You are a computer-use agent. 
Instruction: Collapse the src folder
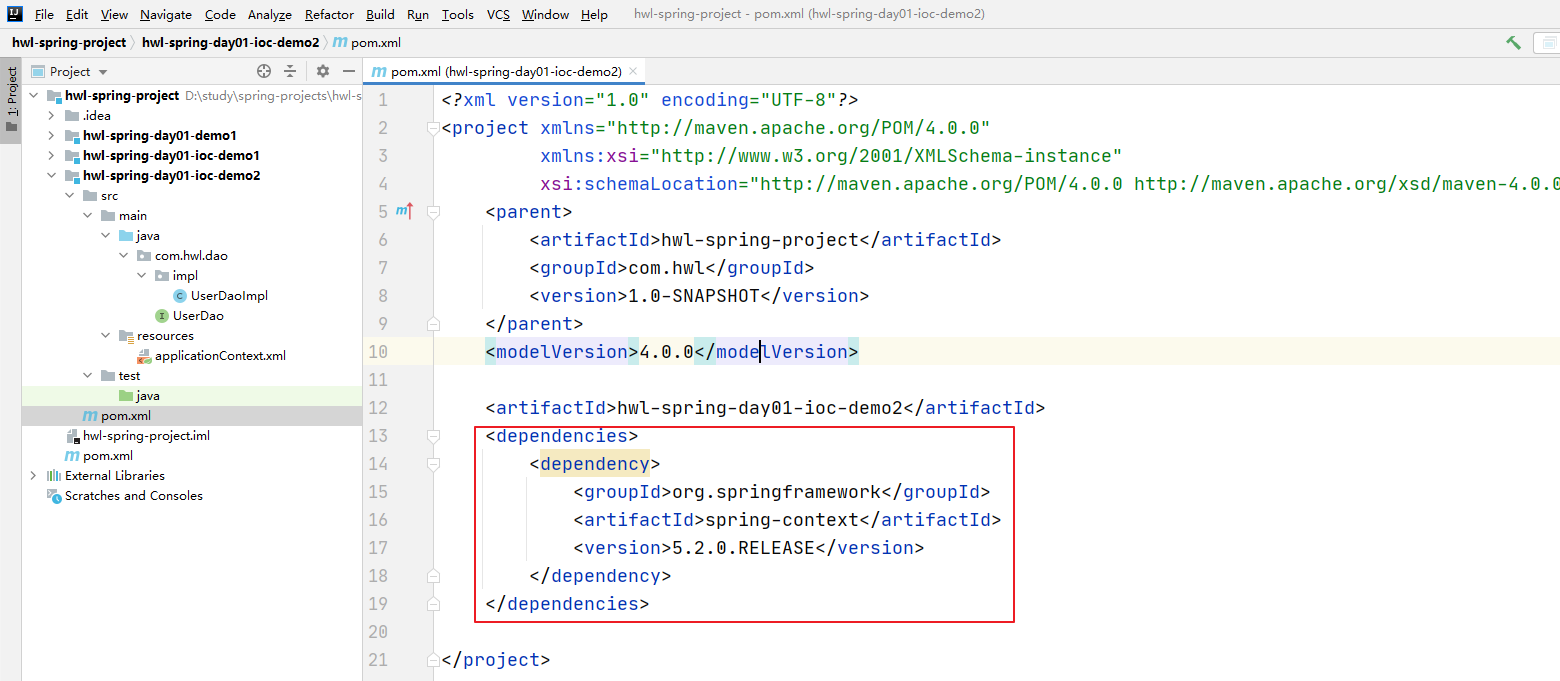pos(70,196)
